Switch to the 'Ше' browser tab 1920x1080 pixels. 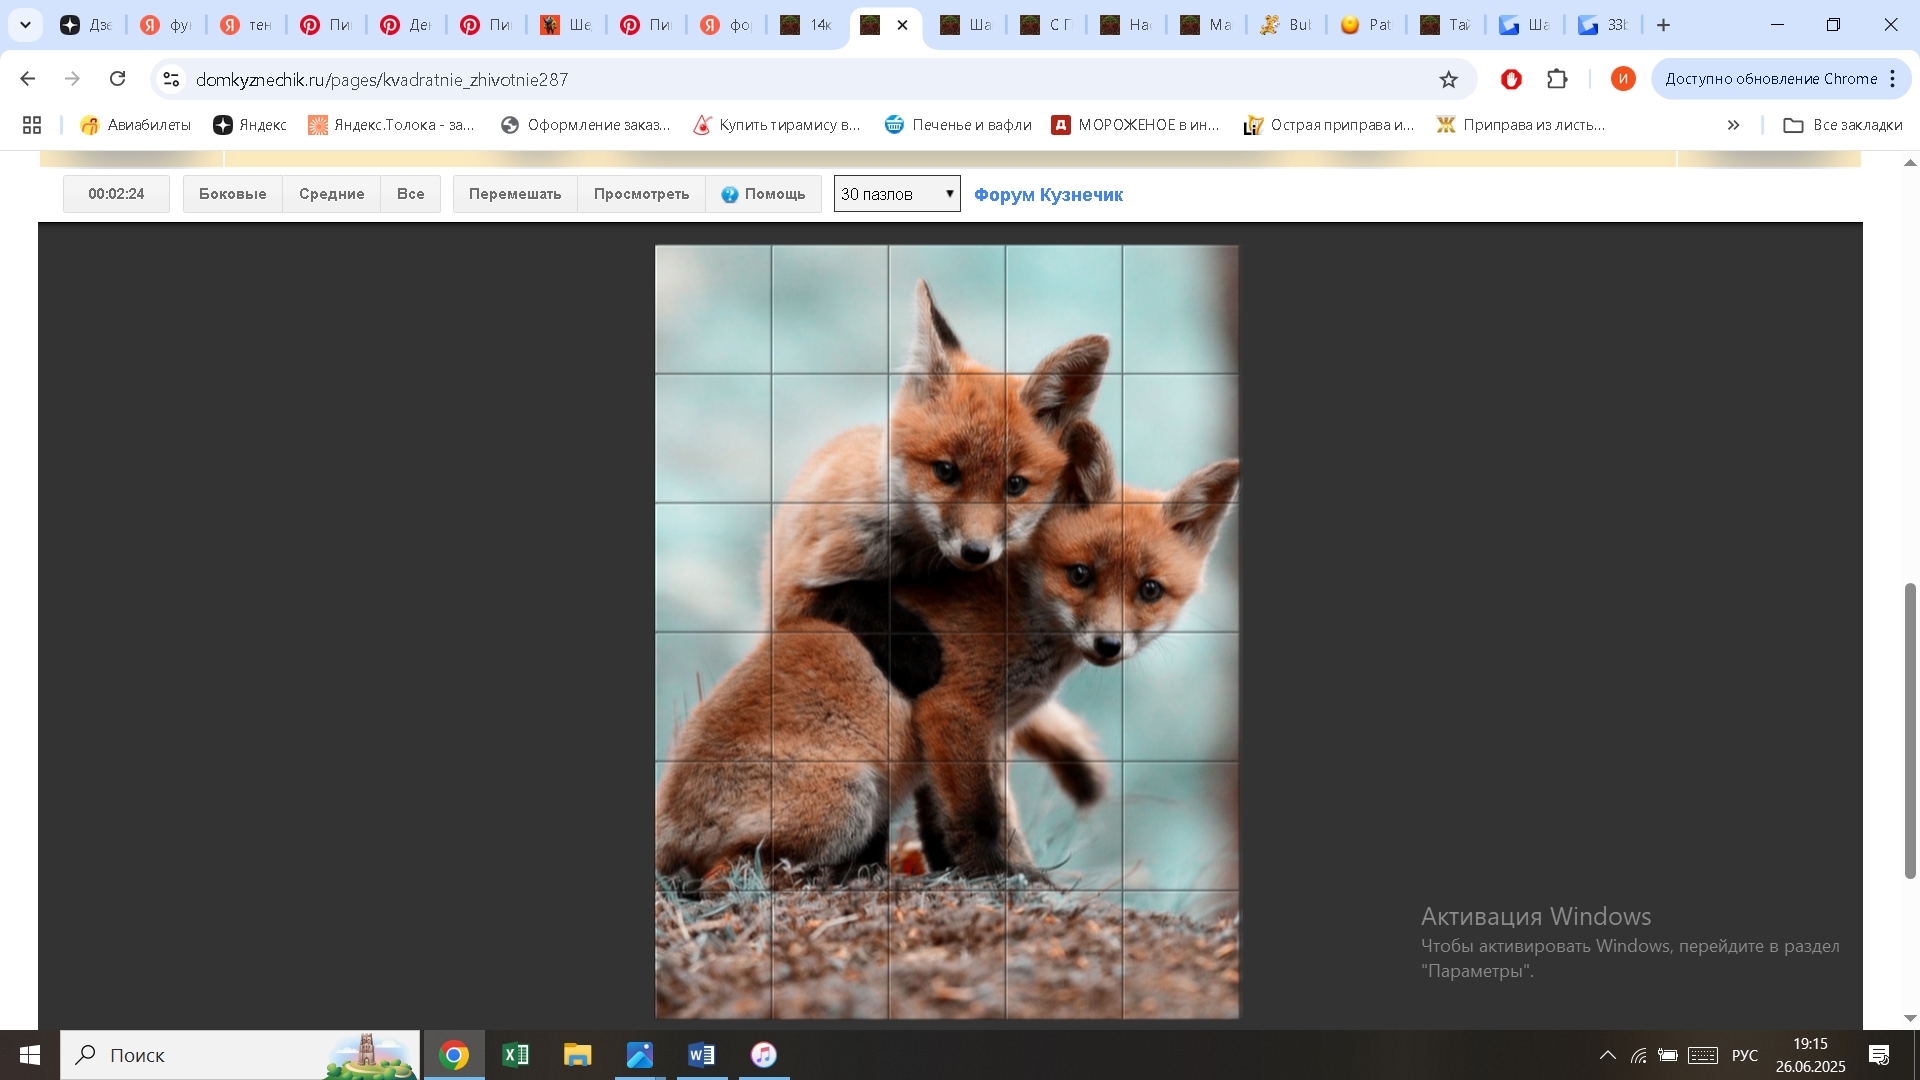pyautogui.click(x=567, y=25)
